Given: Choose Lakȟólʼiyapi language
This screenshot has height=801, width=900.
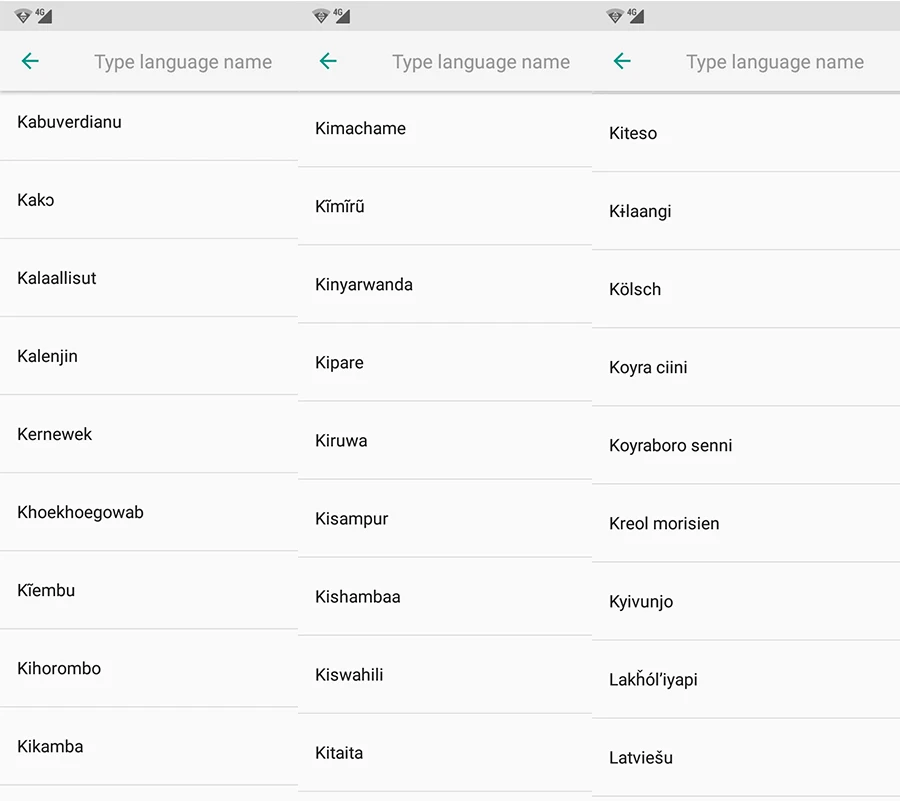Looking at the screenshot, I should (x=746, y=679).
